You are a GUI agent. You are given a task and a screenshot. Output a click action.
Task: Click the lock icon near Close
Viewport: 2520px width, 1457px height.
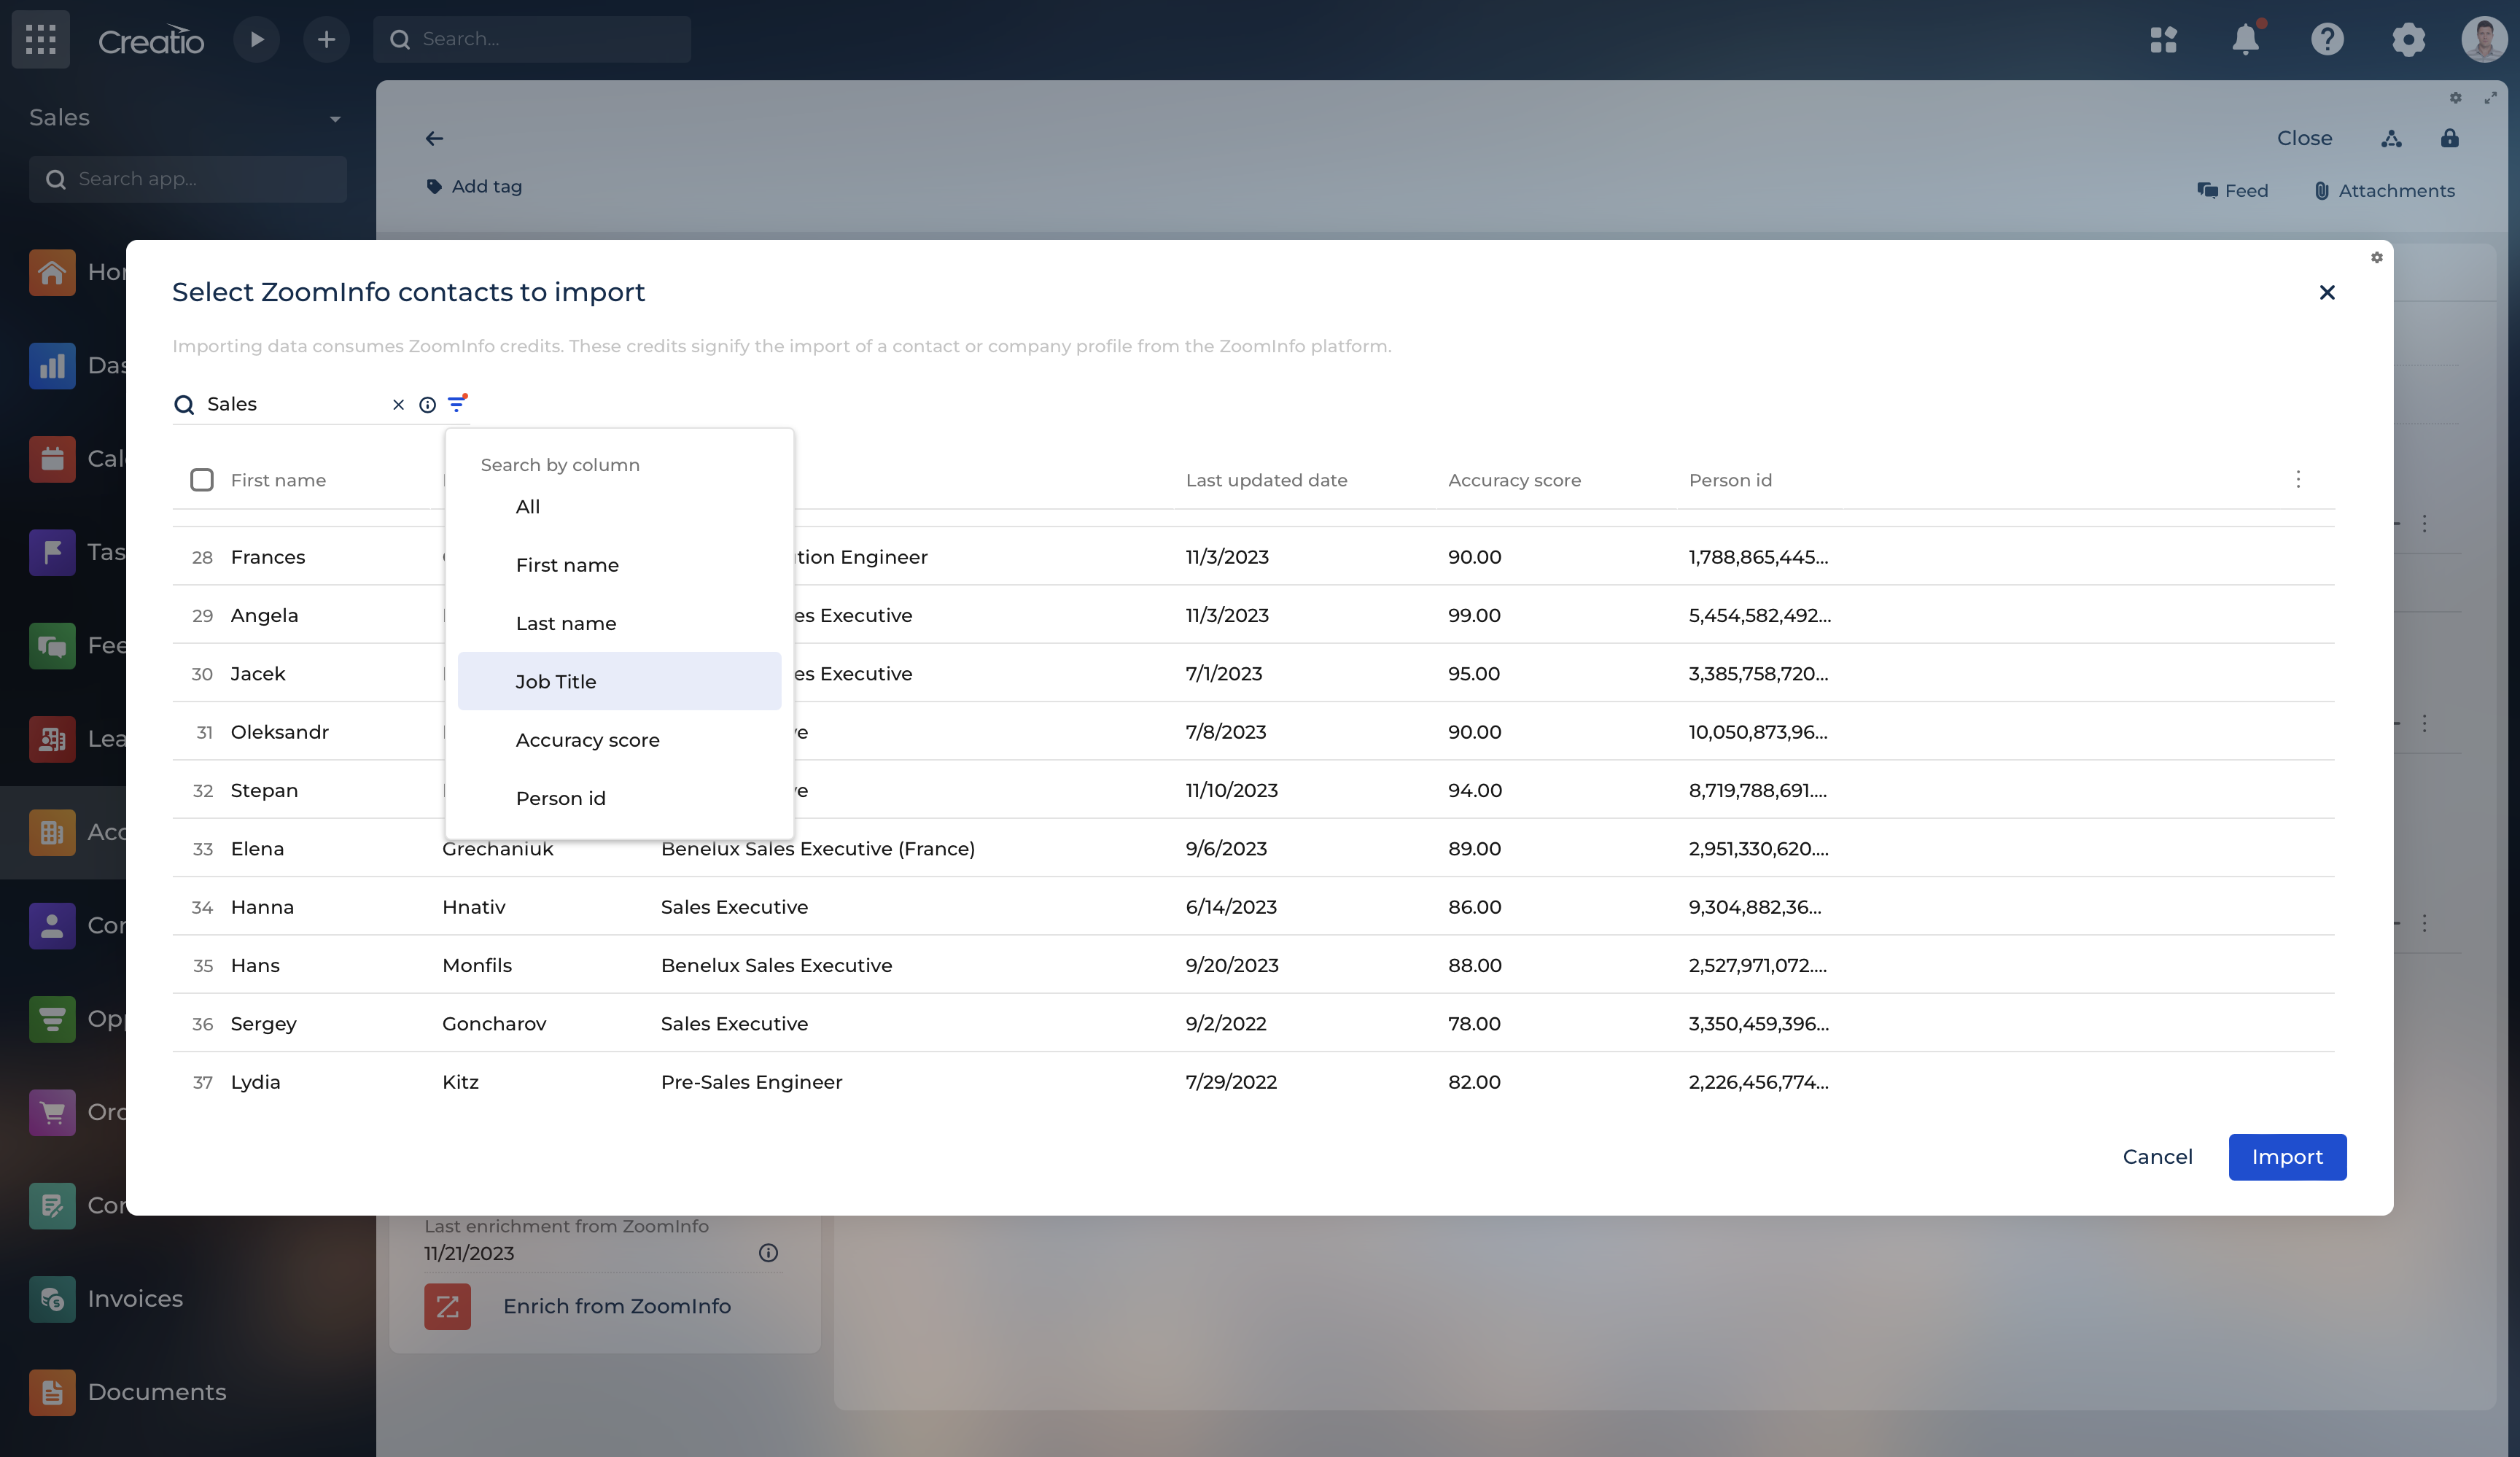click(2449, 138)
